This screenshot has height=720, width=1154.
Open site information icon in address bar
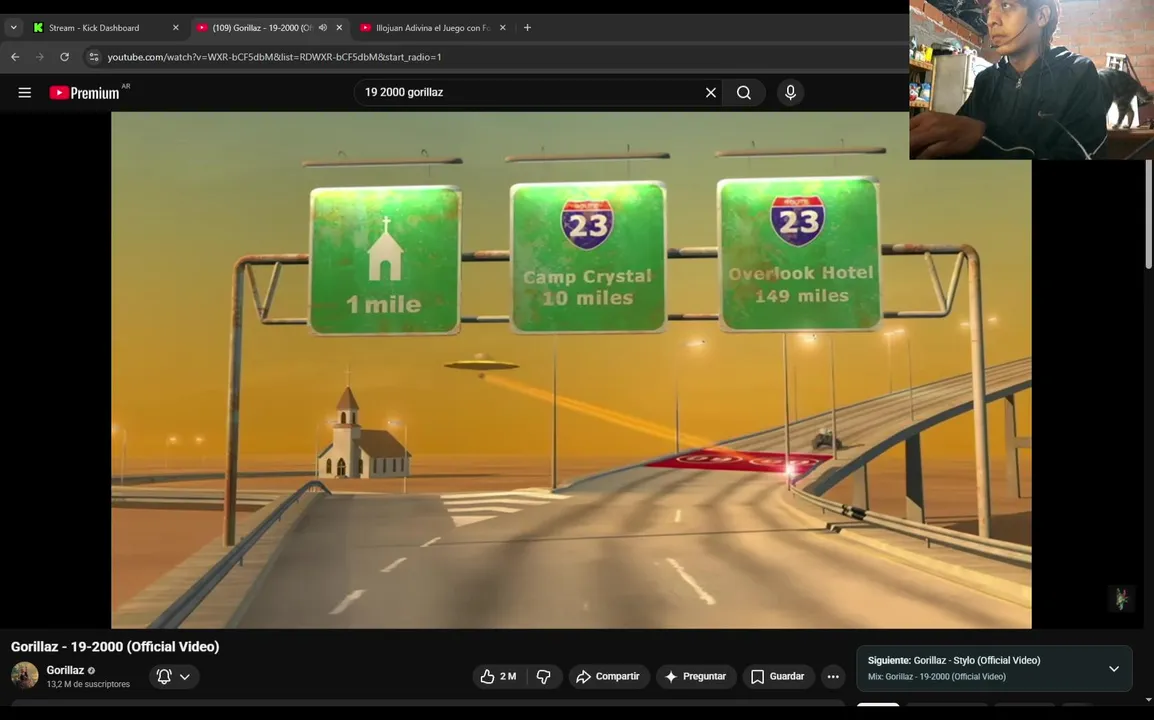pos(93,57)
